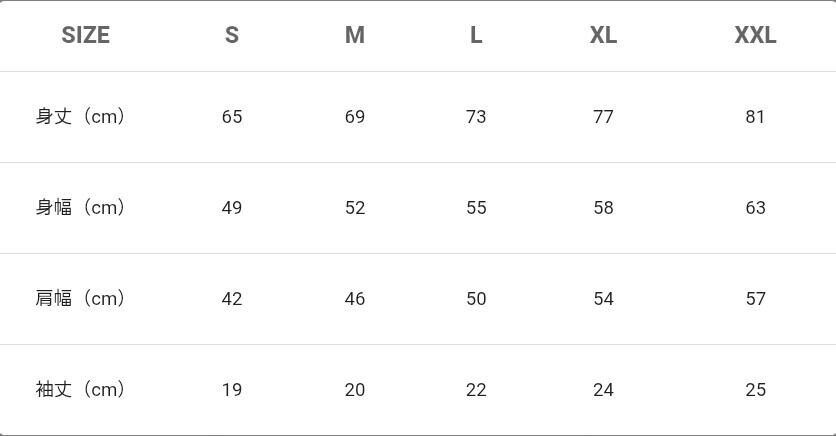Image resolution: width=836 pixels, height=436 pixels.
Task: Click the 身丈（cm） row label
Action: pos(81,117)
